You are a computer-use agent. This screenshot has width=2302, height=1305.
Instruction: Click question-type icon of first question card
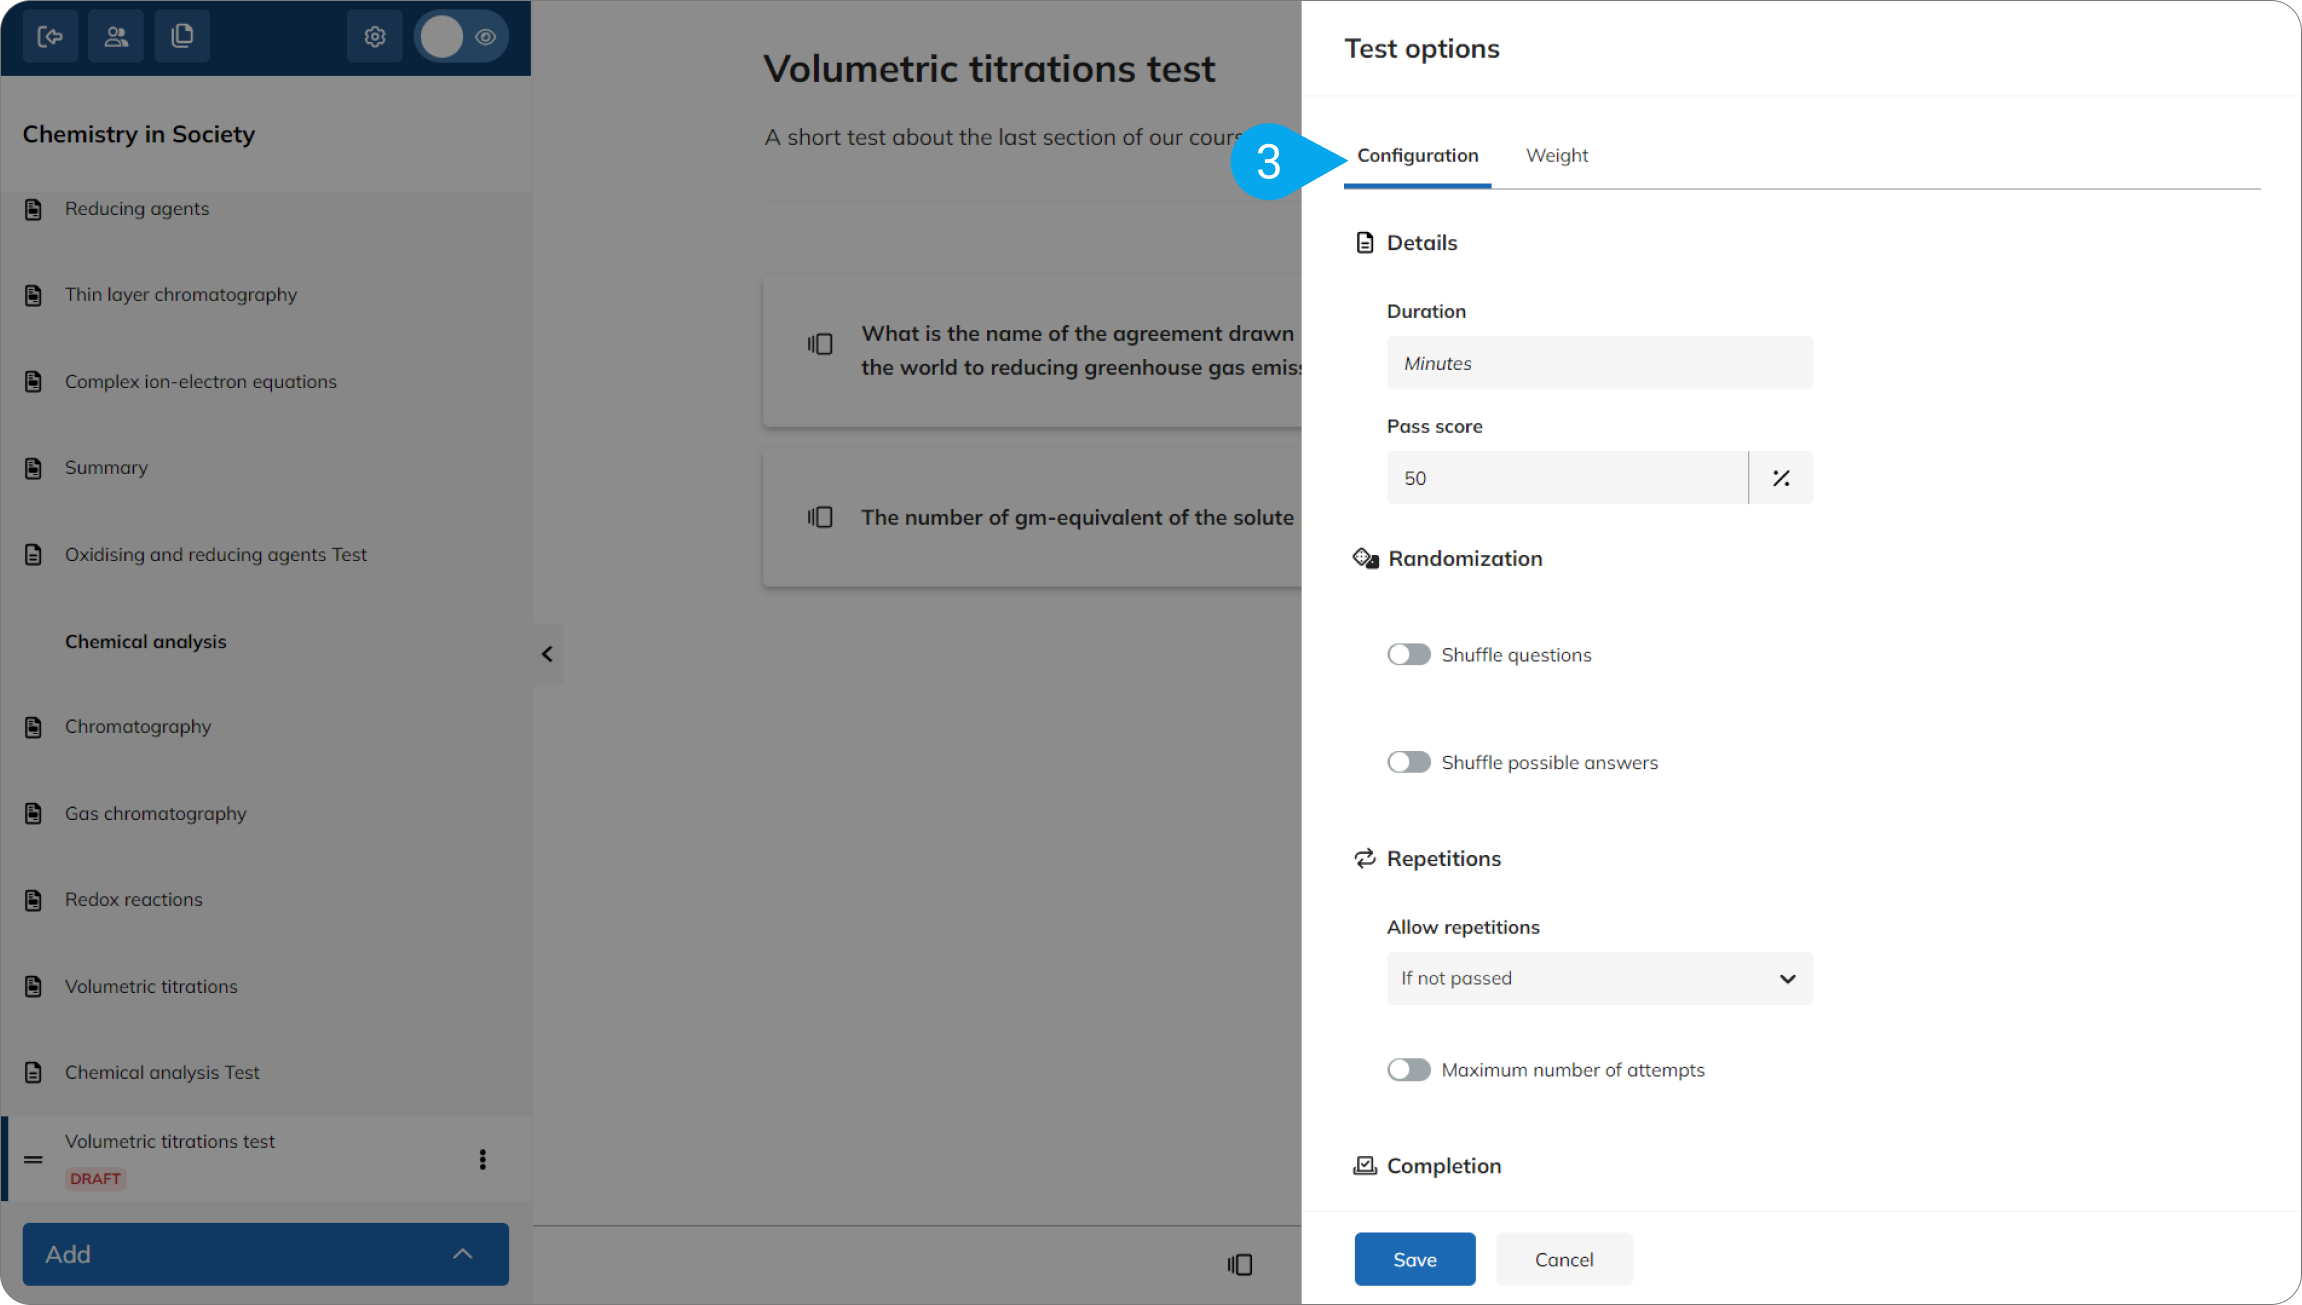820,344
